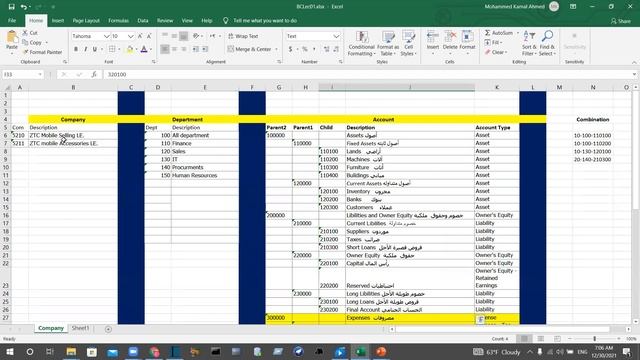Click the Orientation icon
This screenshot has height=360, width=640.
click(196, 36)
